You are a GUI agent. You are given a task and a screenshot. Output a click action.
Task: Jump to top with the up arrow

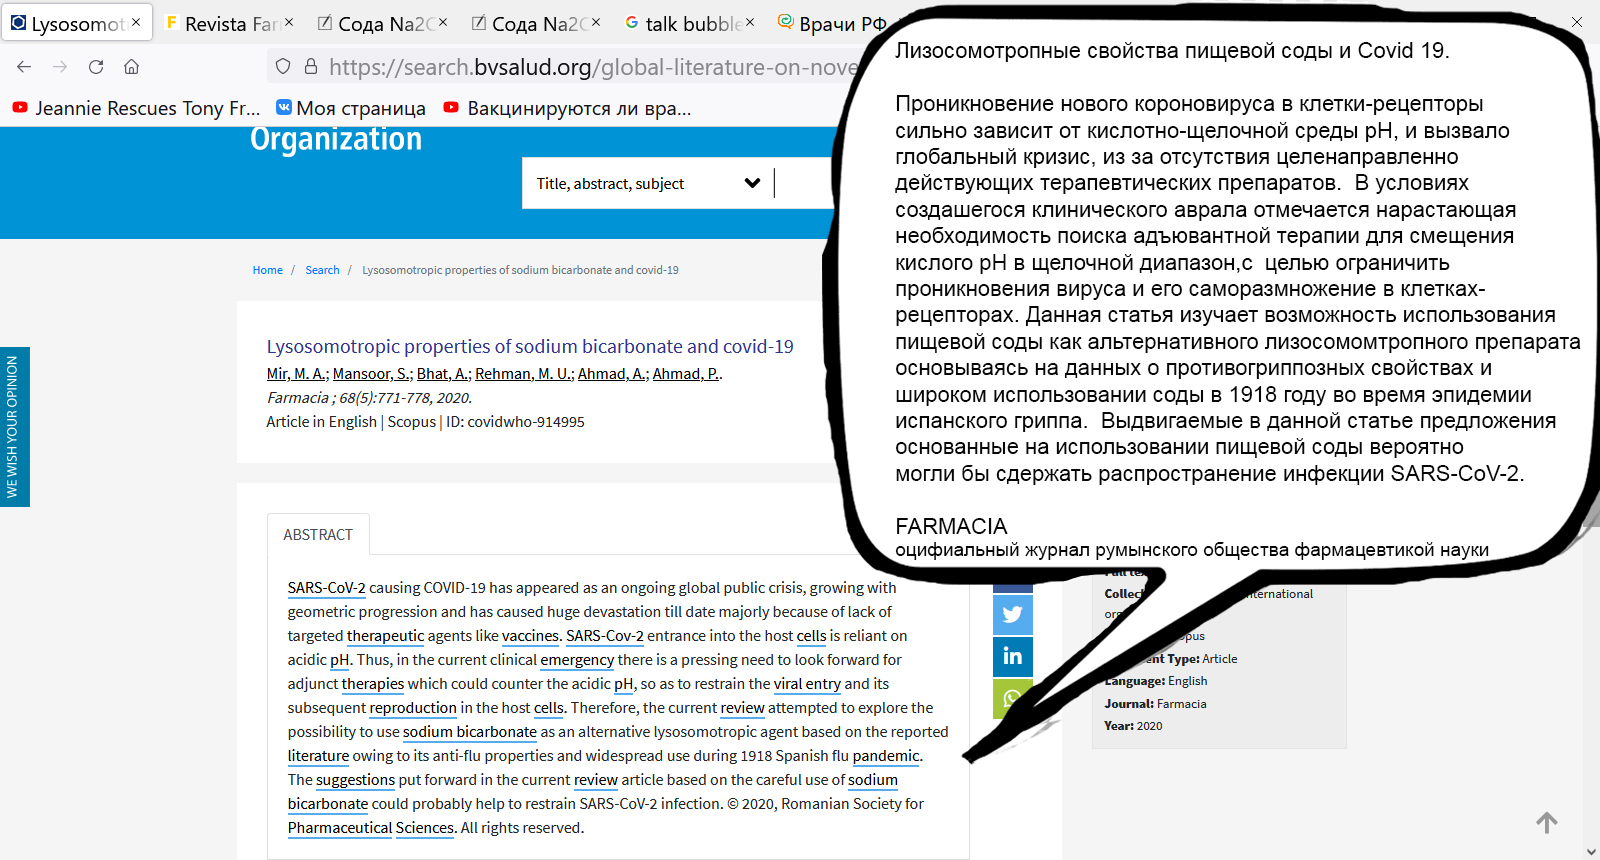tap(1547, 823)
